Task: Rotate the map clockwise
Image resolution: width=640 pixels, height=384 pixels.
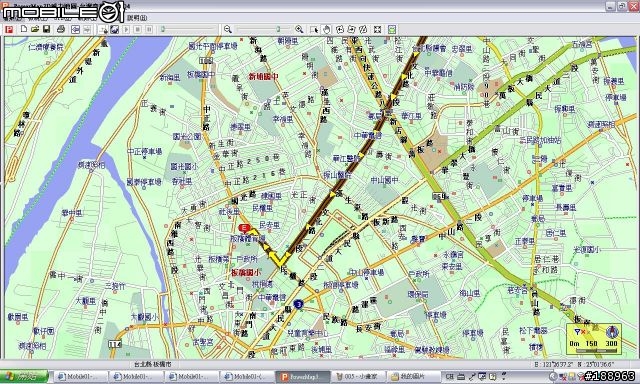Action: 351,29
